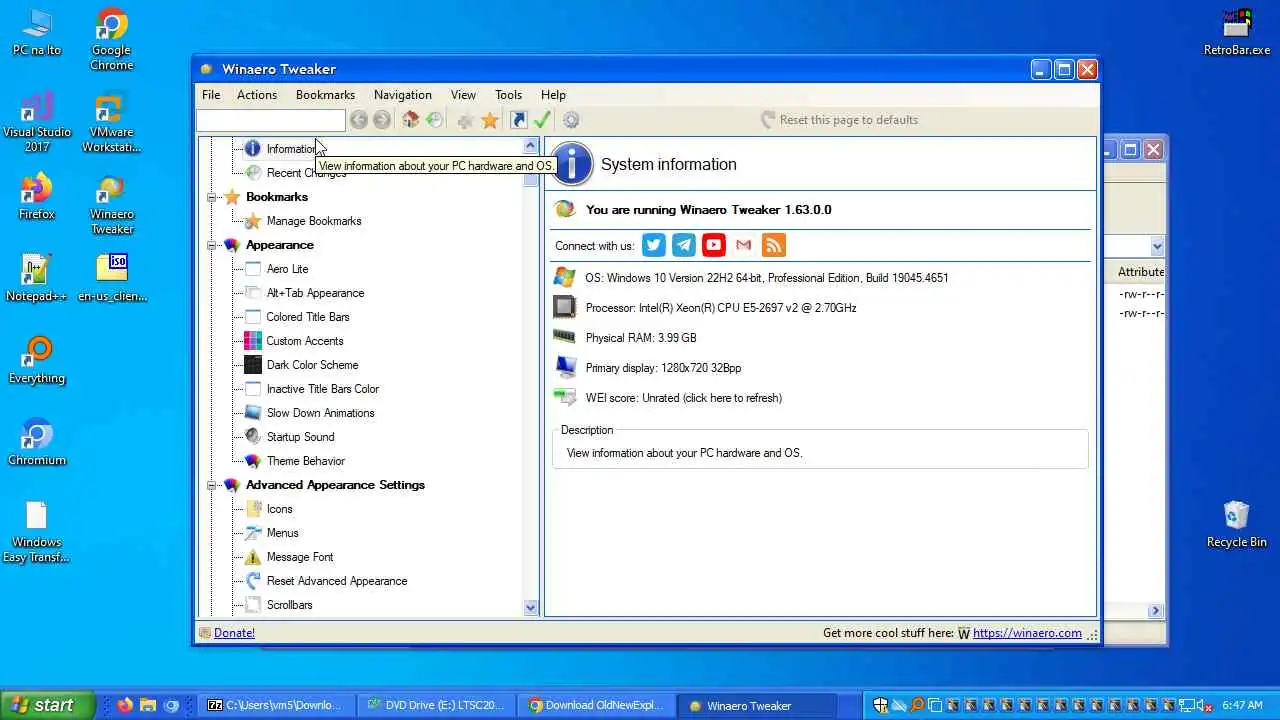Screen dimensions: 1280x720
Task: Click the Chromium desktop icon
Action: (x=37, y=442)
